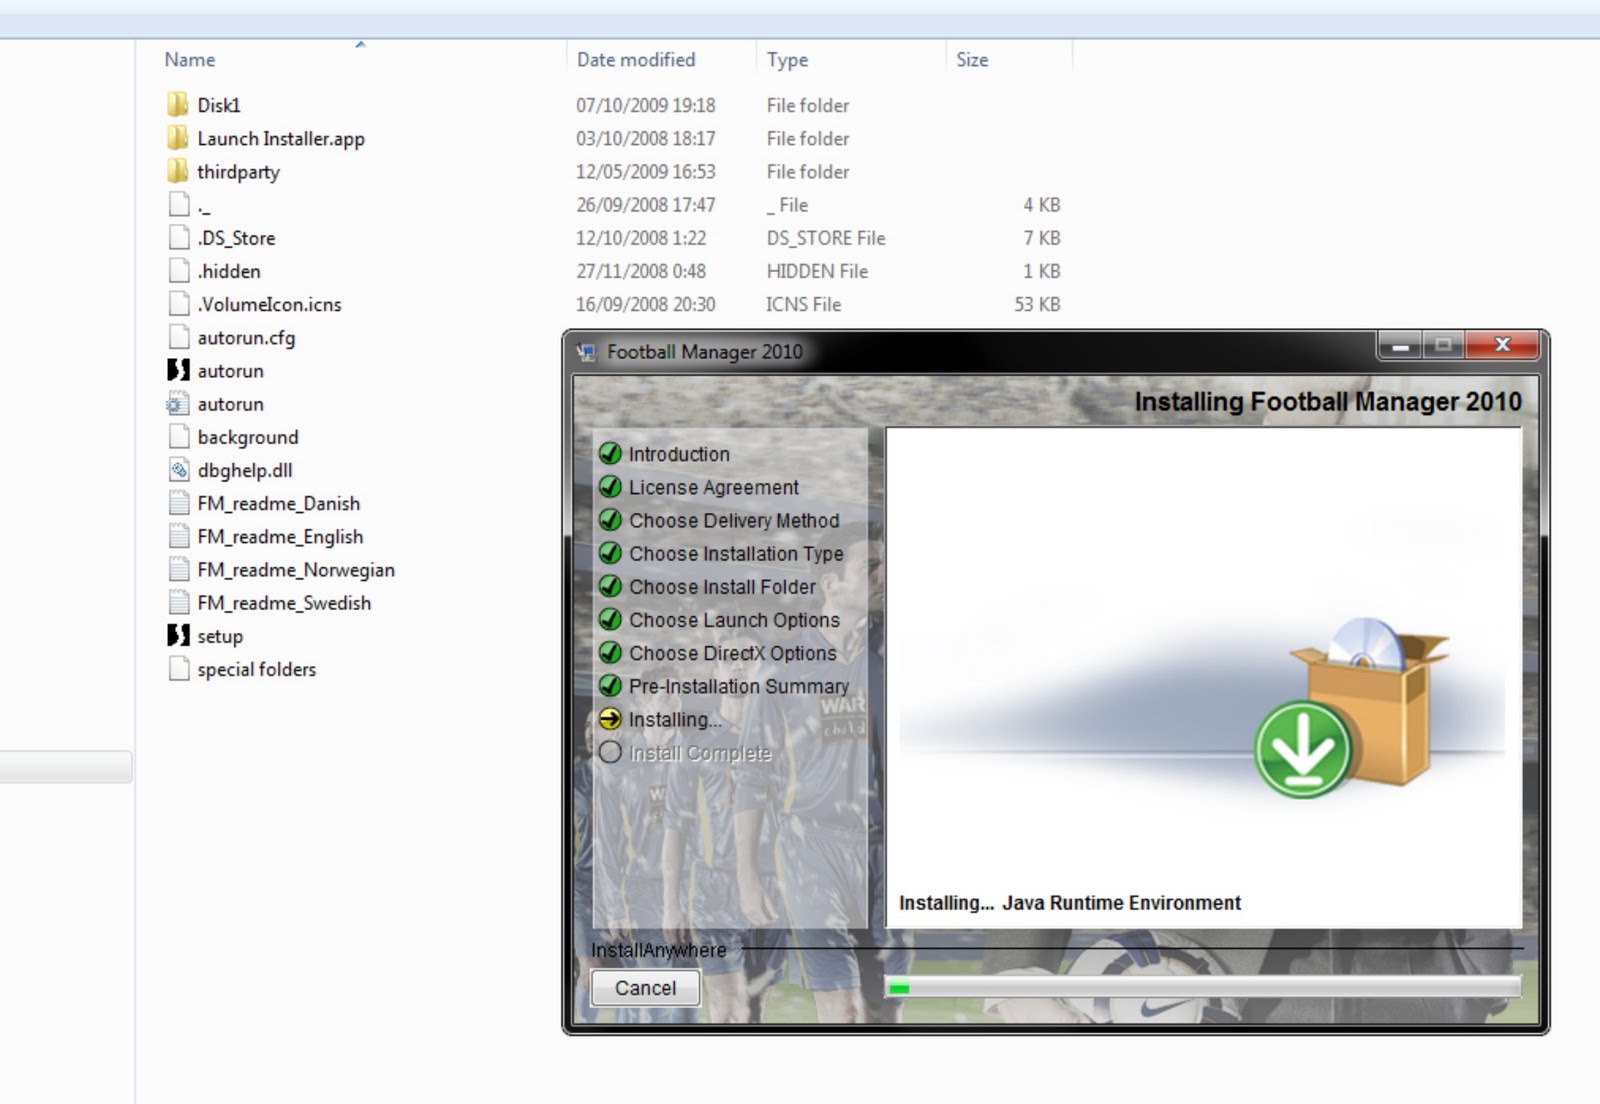This screenshot has height=1104, width=1600.
Task: Click the License Agreement step checkmark icon
Action: pos(610,487)
